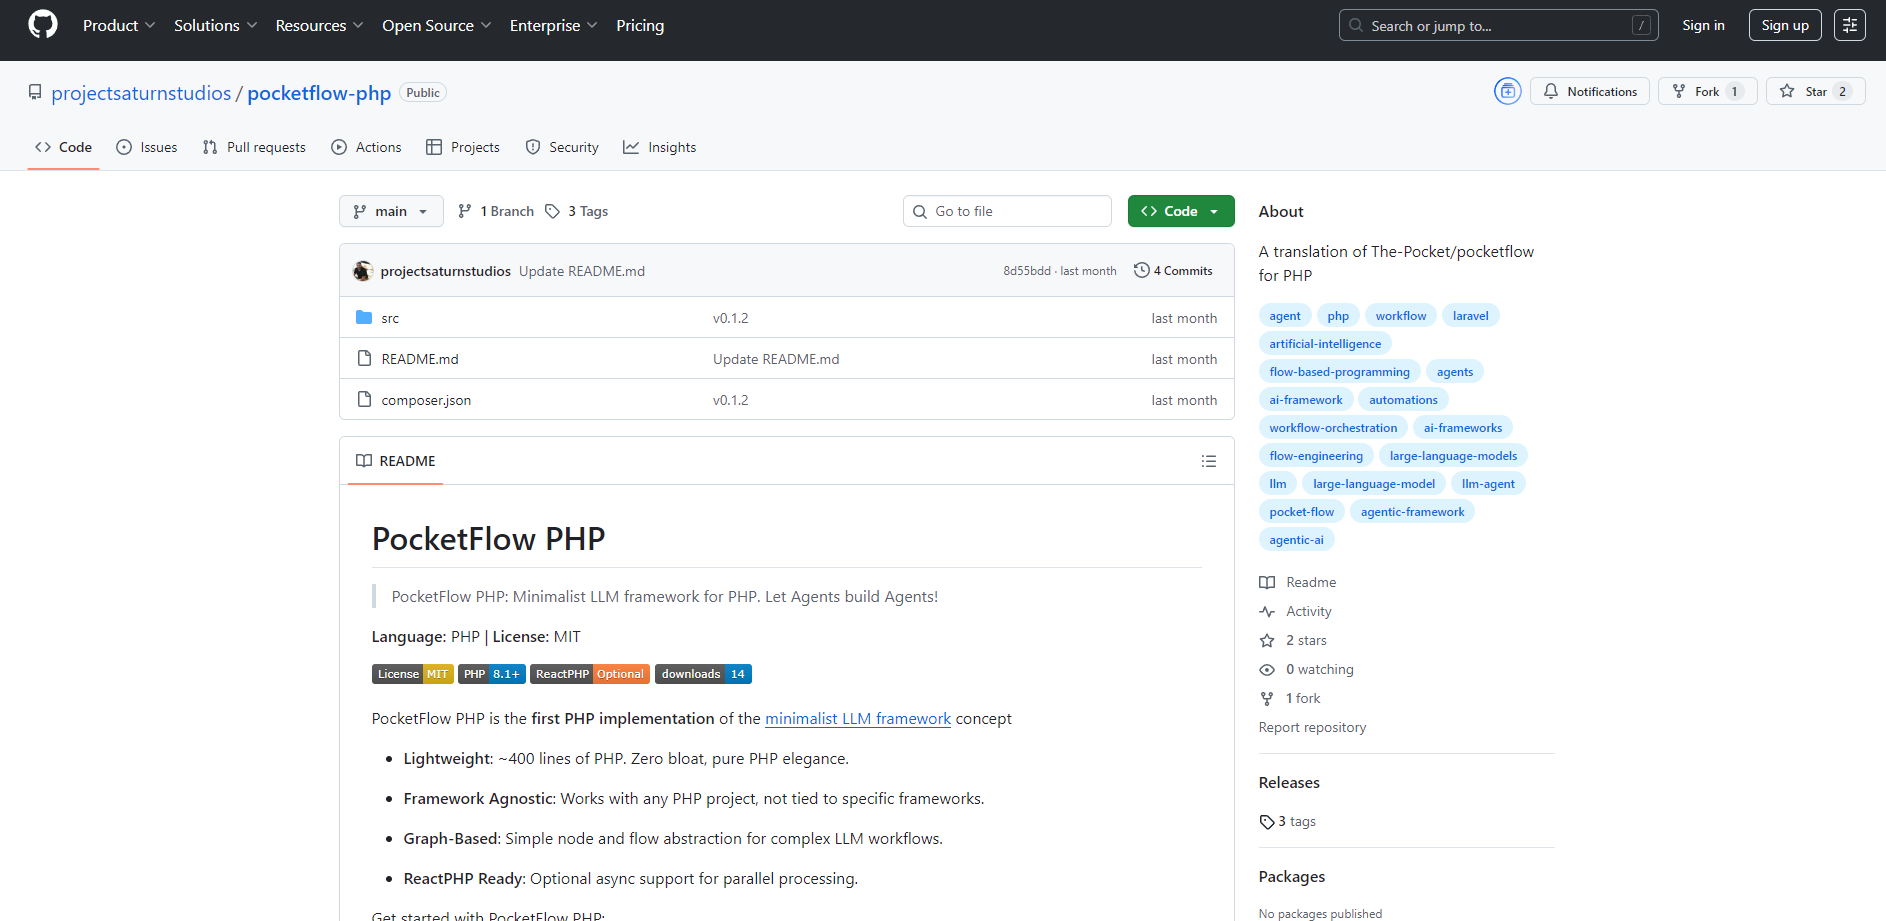Click into the Go to file field
1886x921 pixels.
tap(1006, 211)
